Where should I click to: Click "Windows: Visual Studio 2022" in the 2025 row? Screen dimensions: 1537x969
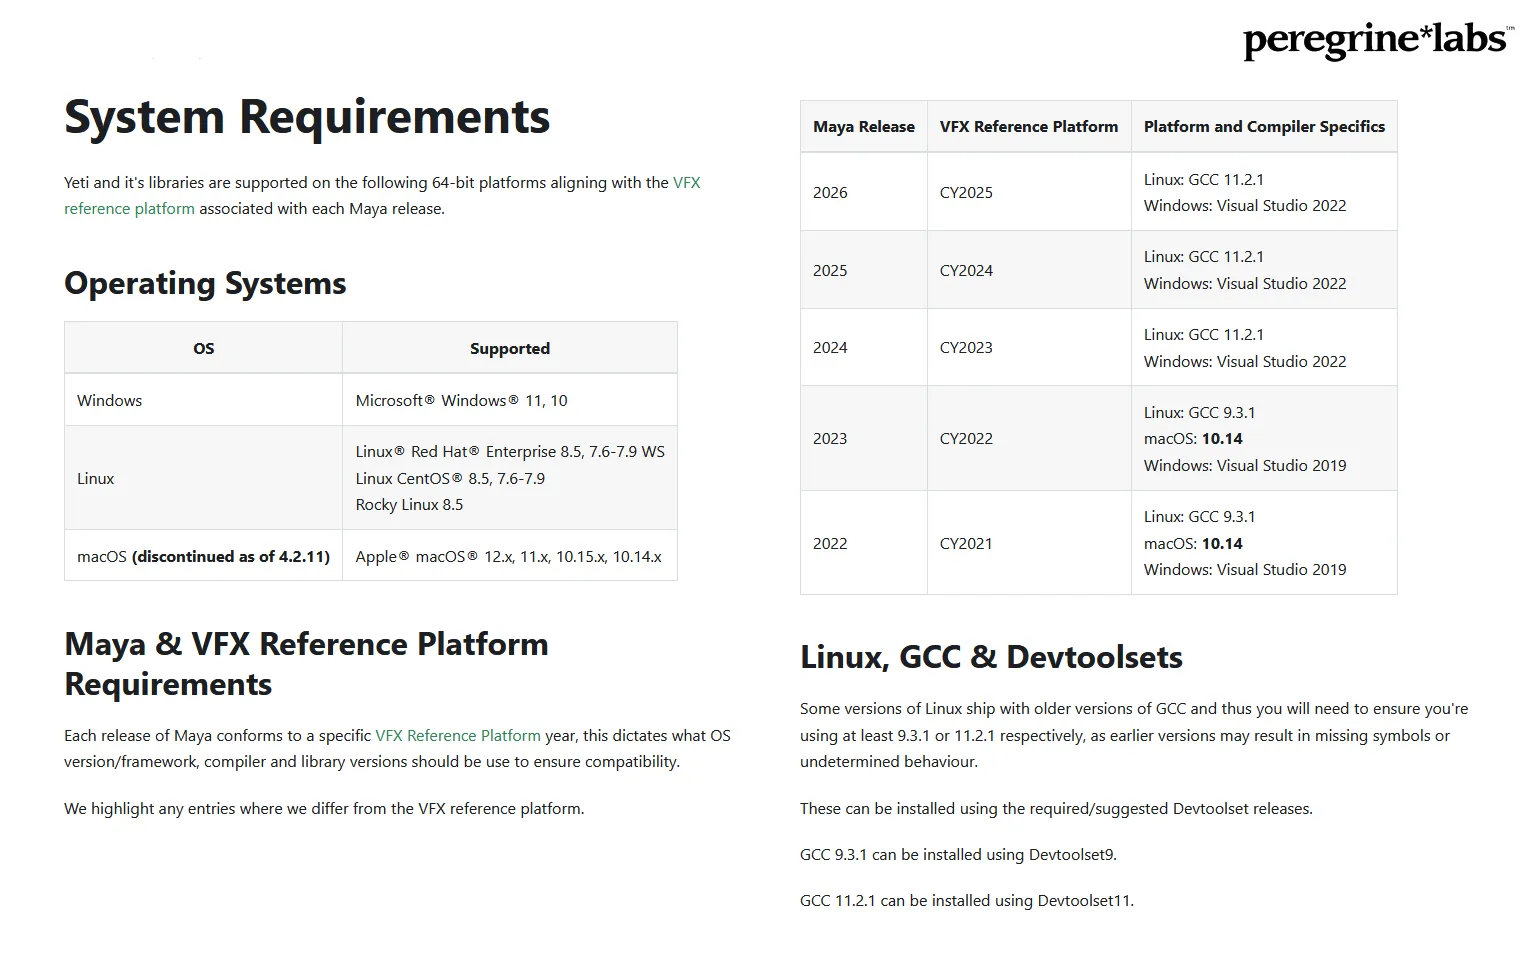point(1245,283)
